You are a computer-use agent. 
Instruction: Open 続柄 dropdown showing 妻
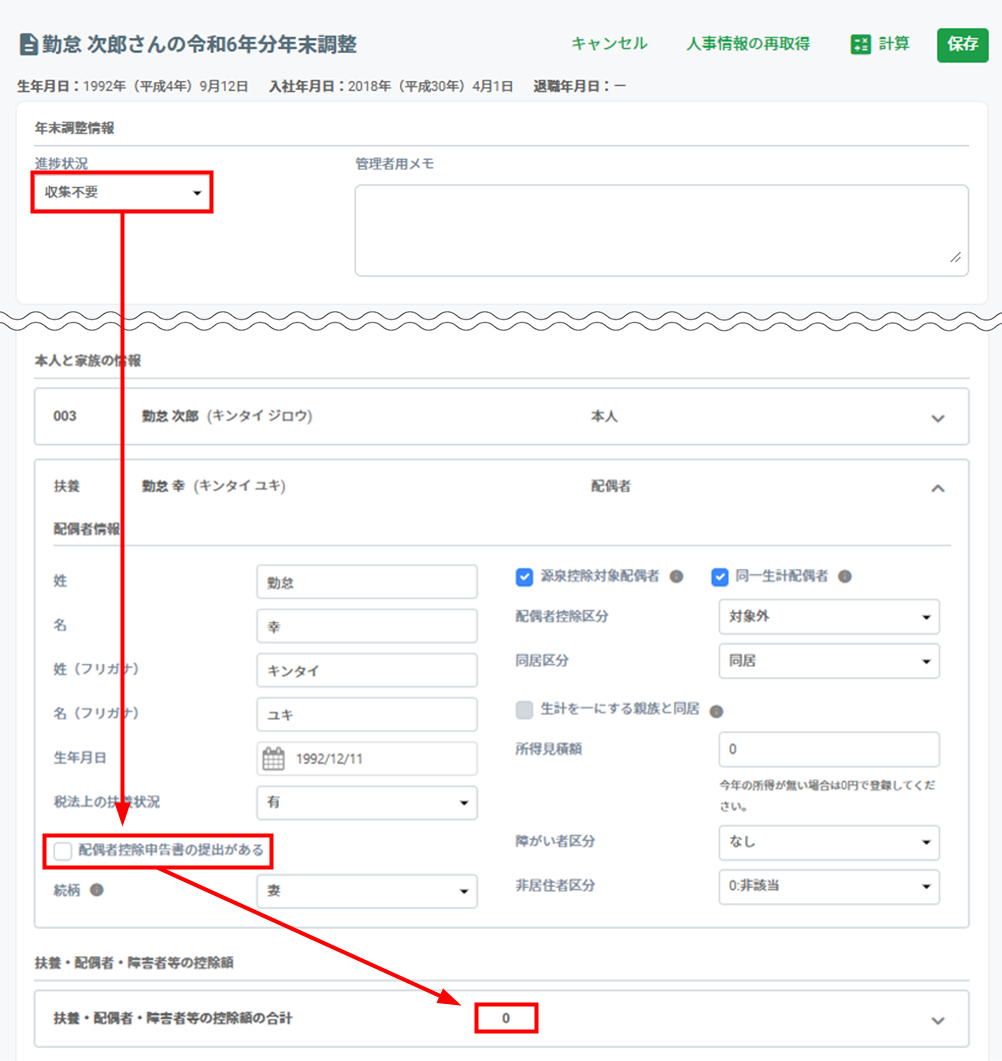367,891
